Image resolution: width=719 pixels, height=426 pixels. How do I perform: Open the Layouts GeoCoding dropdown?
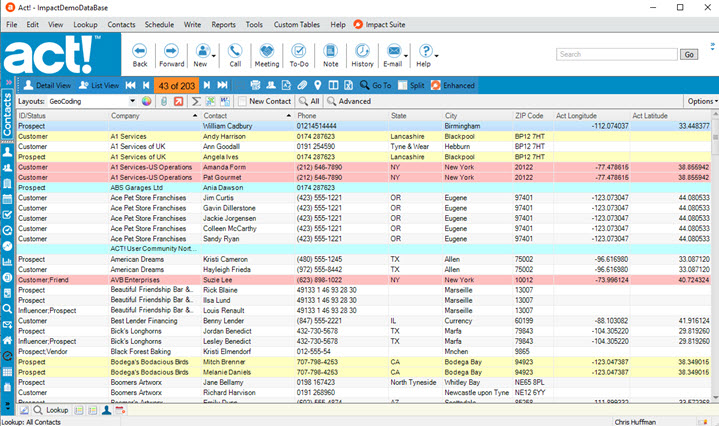coord(133,101)
